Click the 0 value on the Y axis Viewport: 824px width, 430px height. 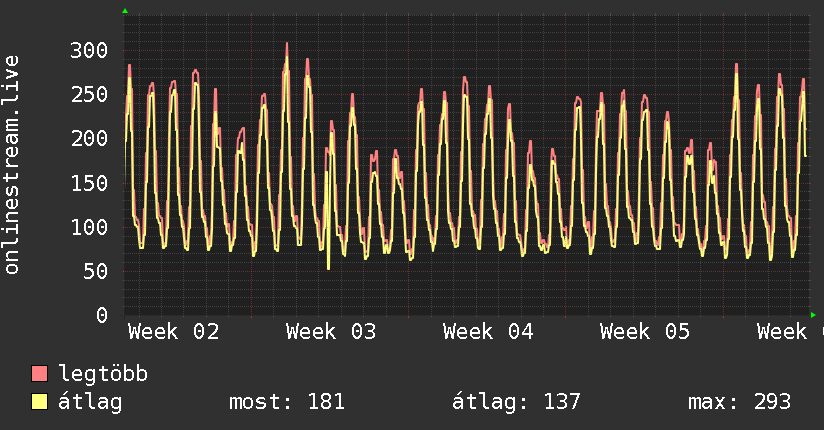101,315
